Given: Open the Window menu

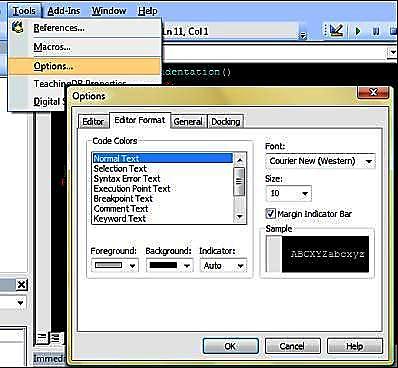Looking at the screenshot, I should 109,11.
